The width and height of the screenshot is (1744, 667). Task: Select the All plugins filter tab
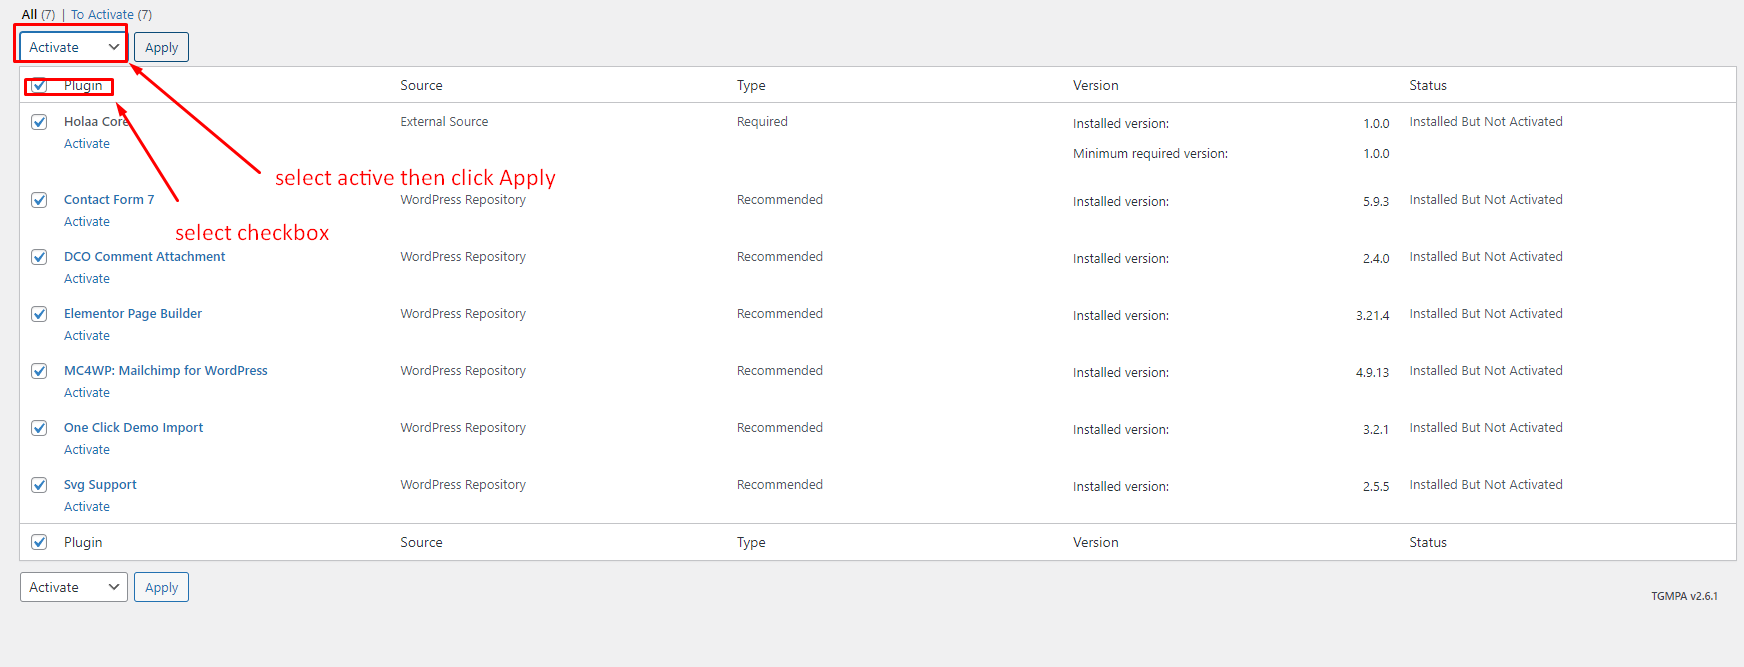29,15
